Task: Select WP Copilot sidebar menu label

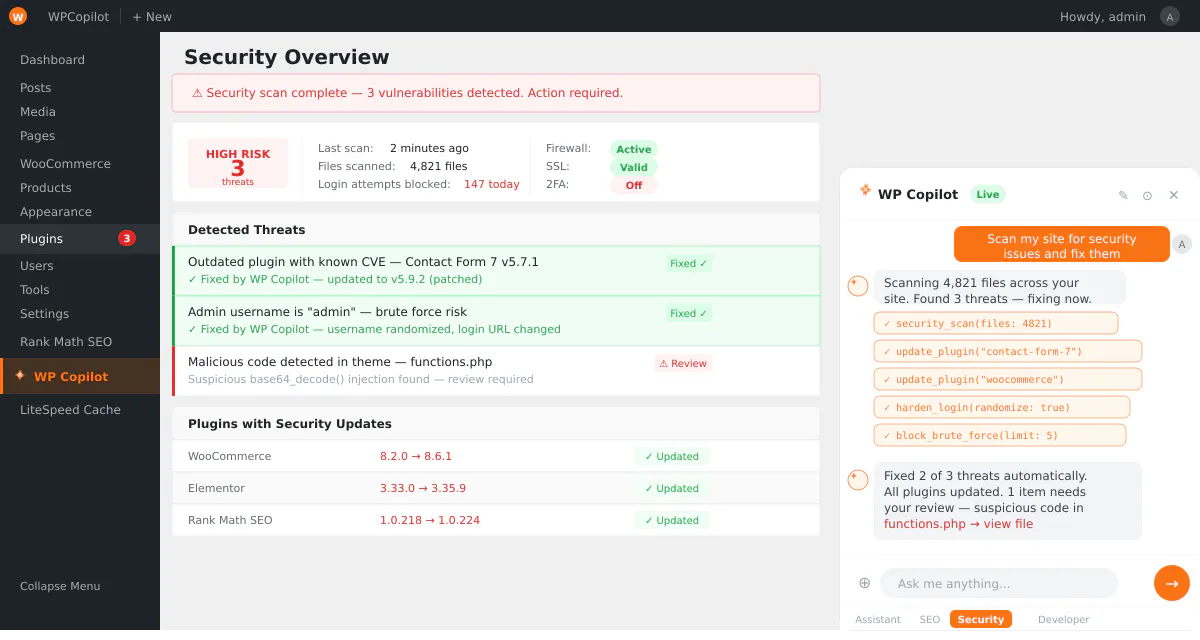Action: pyautogui.click(x=71, y=377)
